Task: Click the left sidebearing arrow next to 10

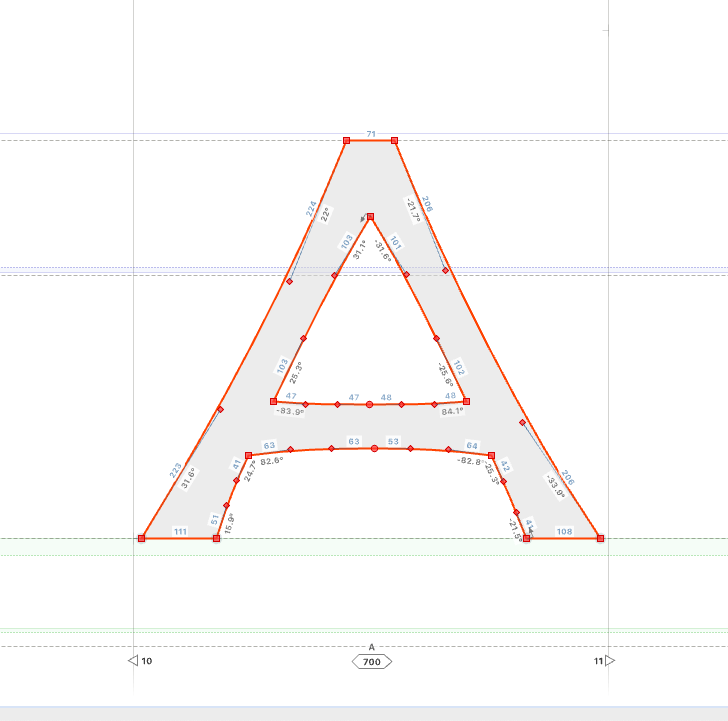Action: click(x=133, y=660)
